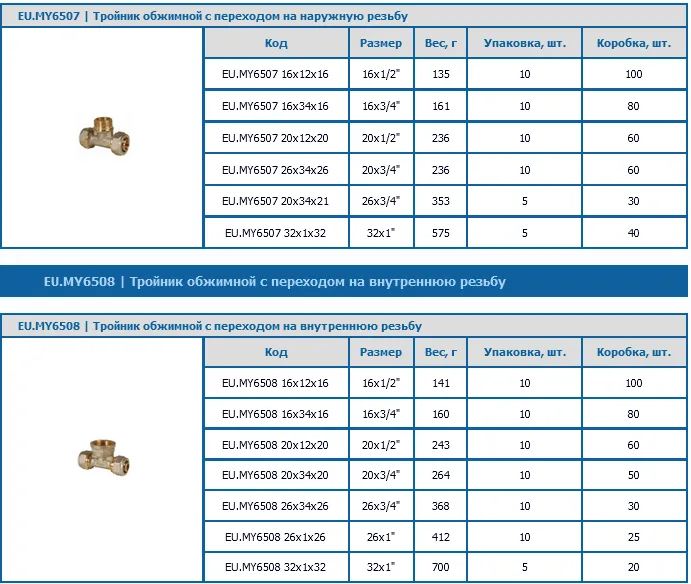Click size 32x1" in the EU.MY6507 table
691x584 pixels.
coord(381,233)
